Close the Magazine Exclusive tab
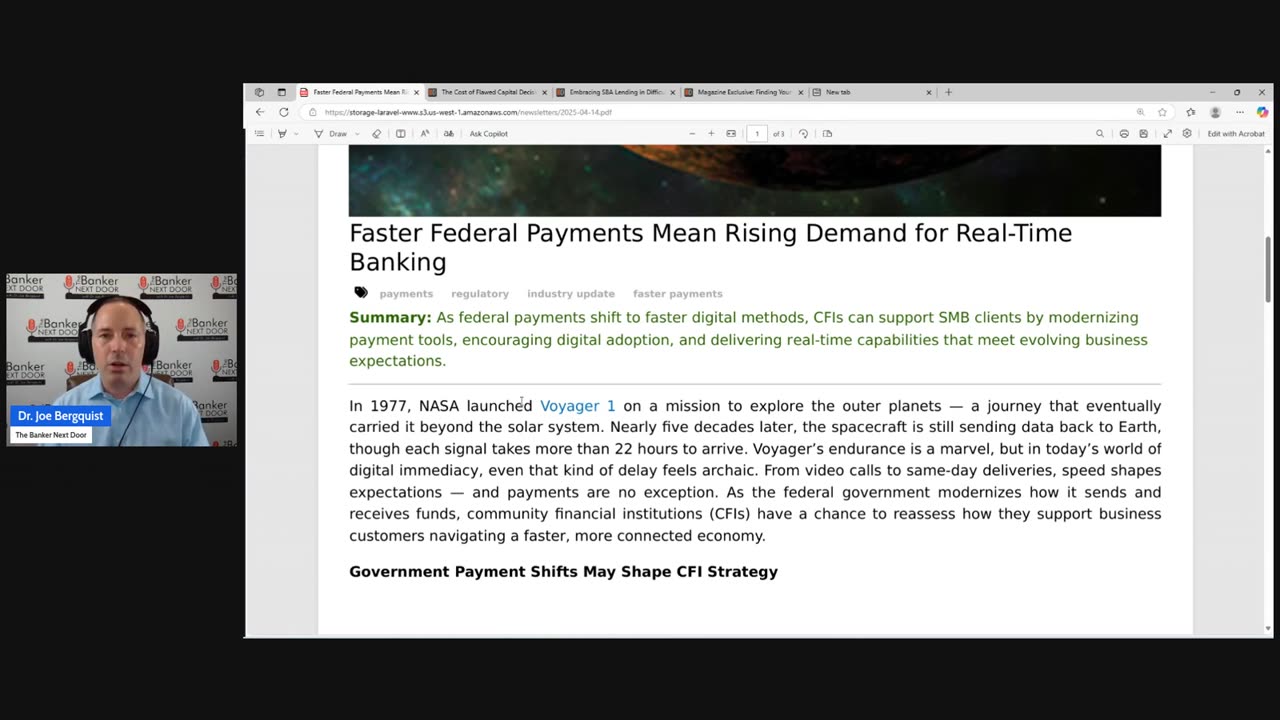The image size is (1280, 720). (800, 92)
